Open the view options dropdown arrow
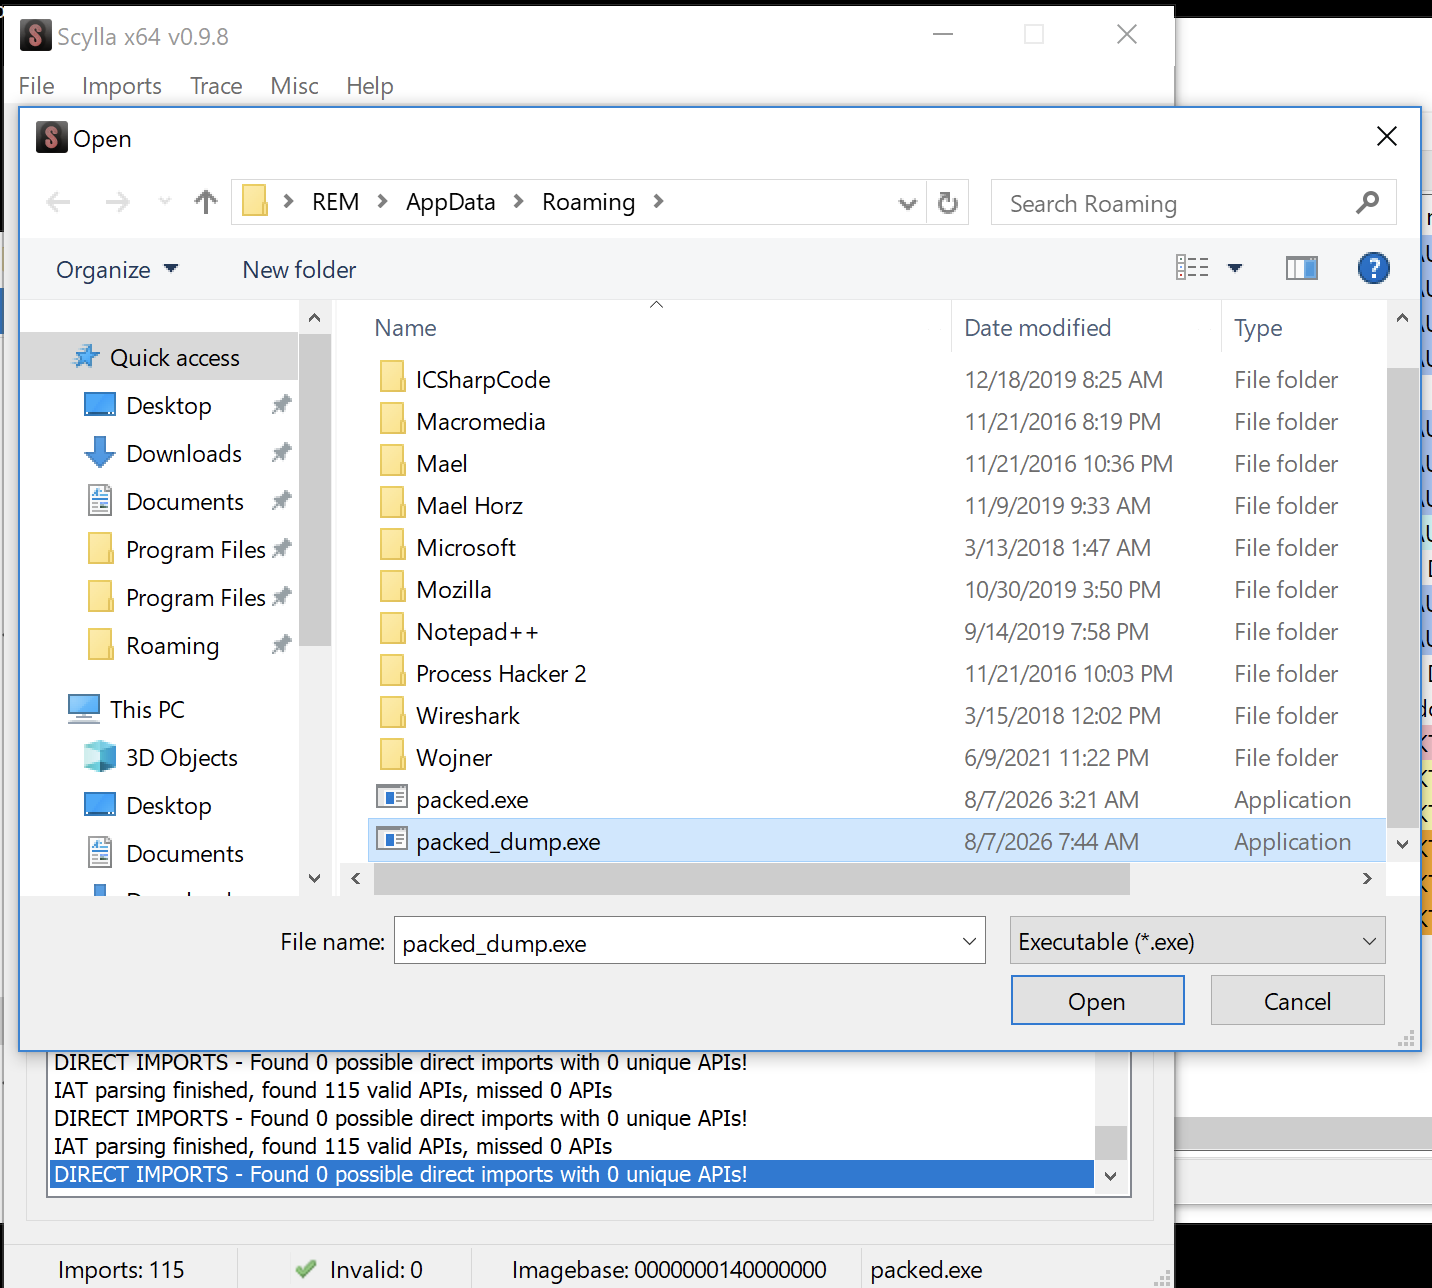Screen dimensions: 1432x1288 click(x=1235, y=267)
